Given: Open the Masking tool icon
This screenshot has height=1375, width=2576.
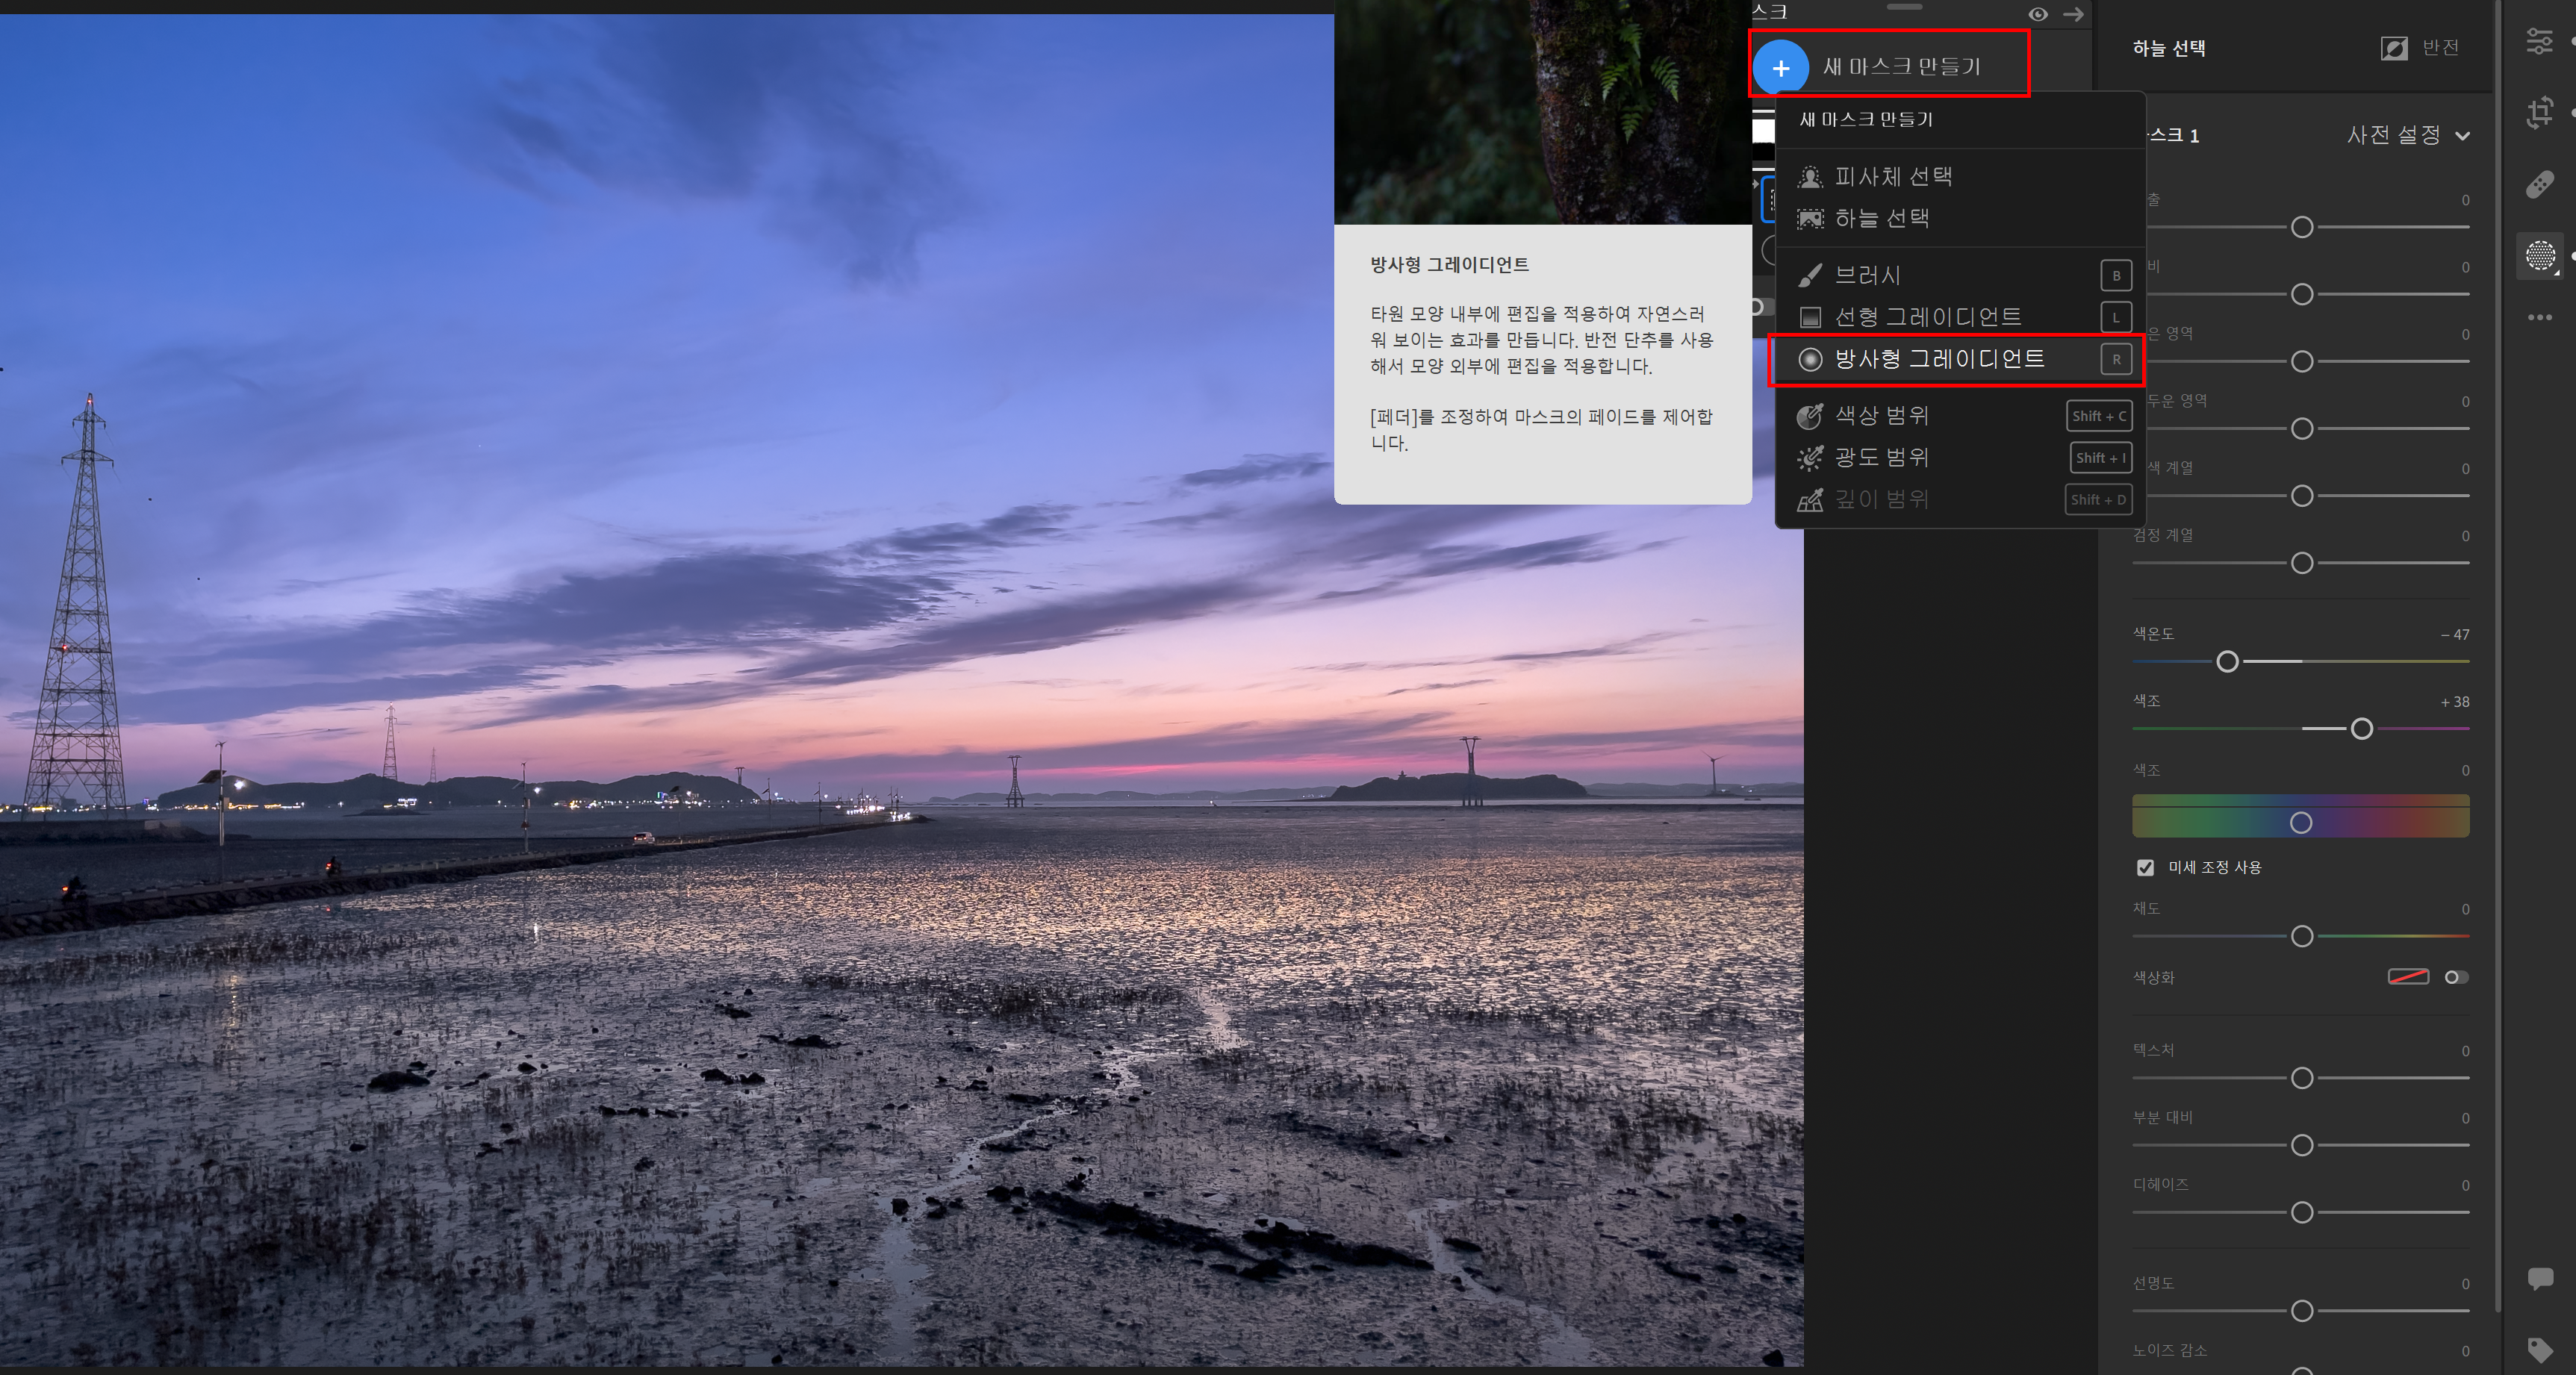Looking at the screenshot, I should [2539, 255].
